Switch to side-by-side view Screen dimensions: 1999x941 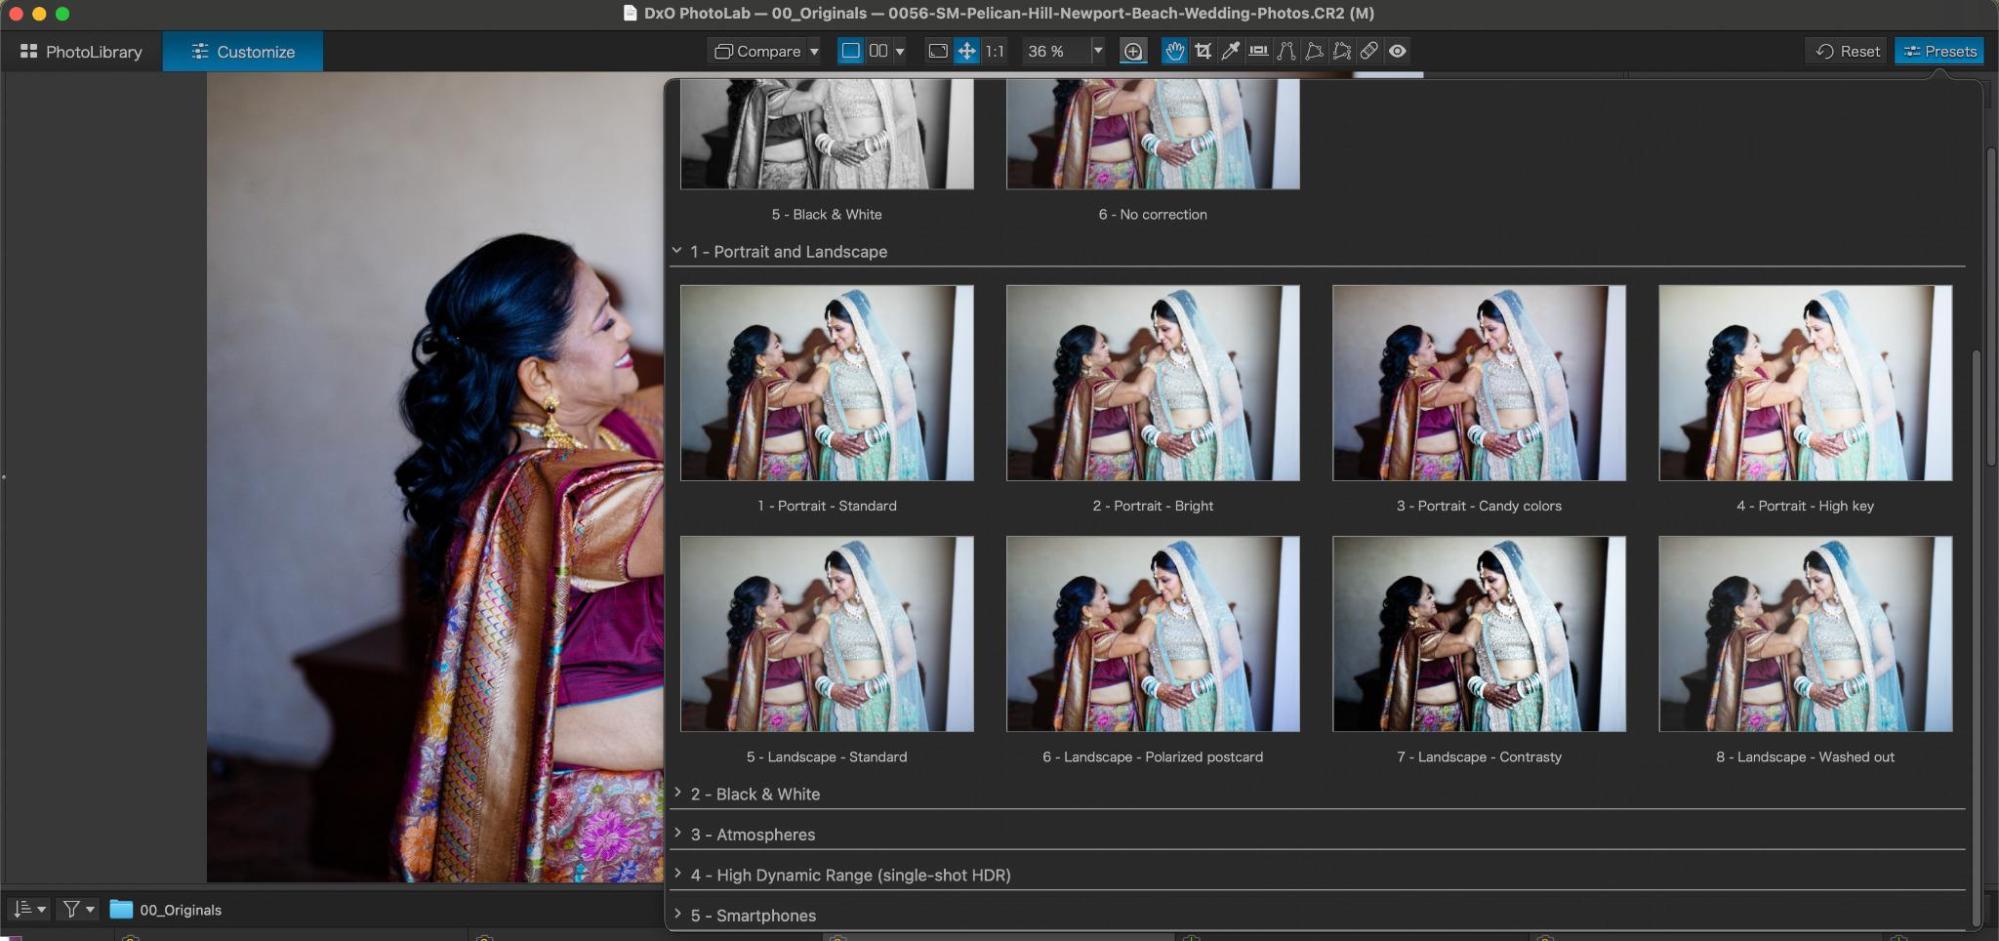(x=878, y=51)
